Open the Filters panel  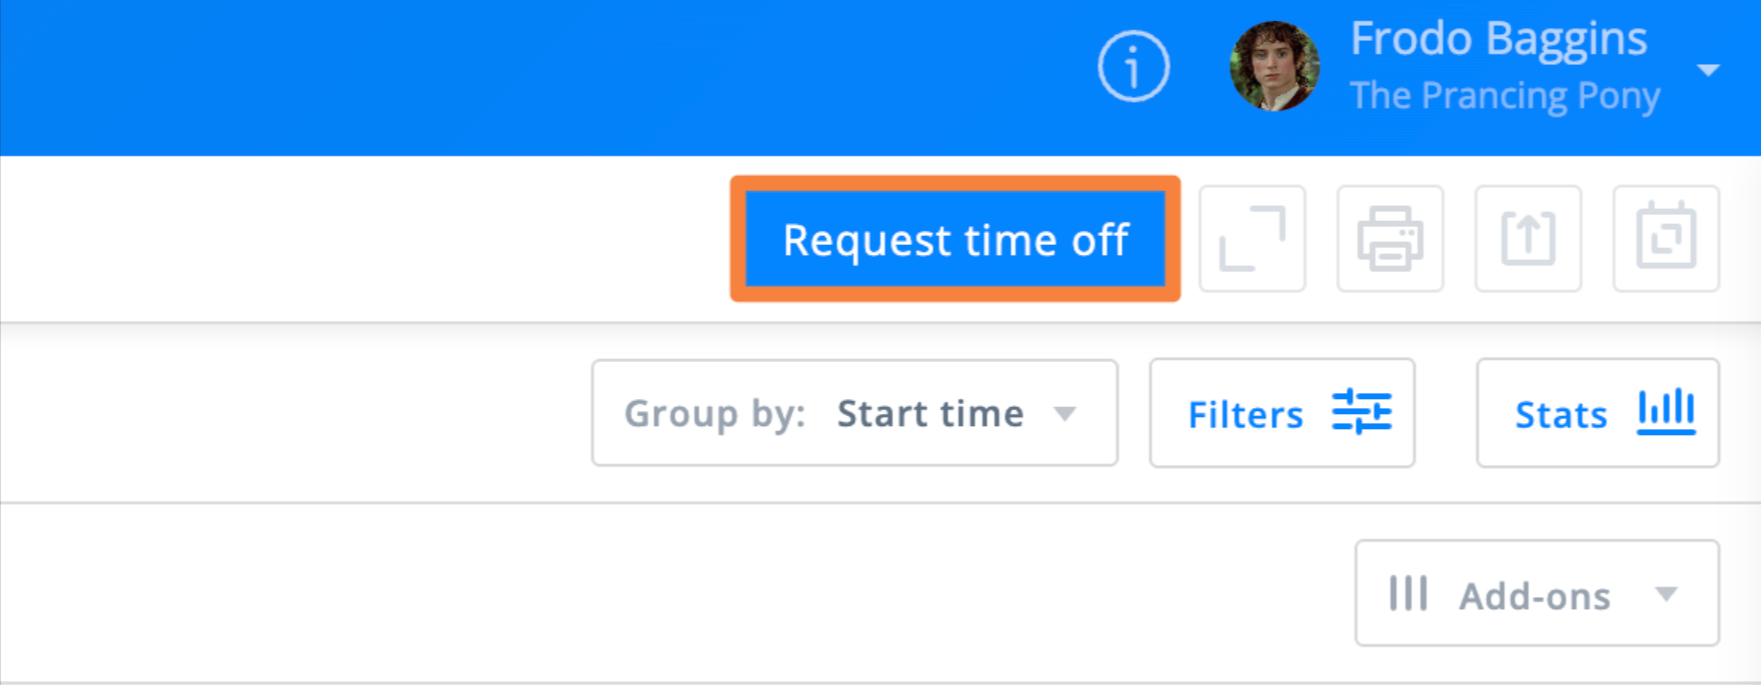point(1281,413)
